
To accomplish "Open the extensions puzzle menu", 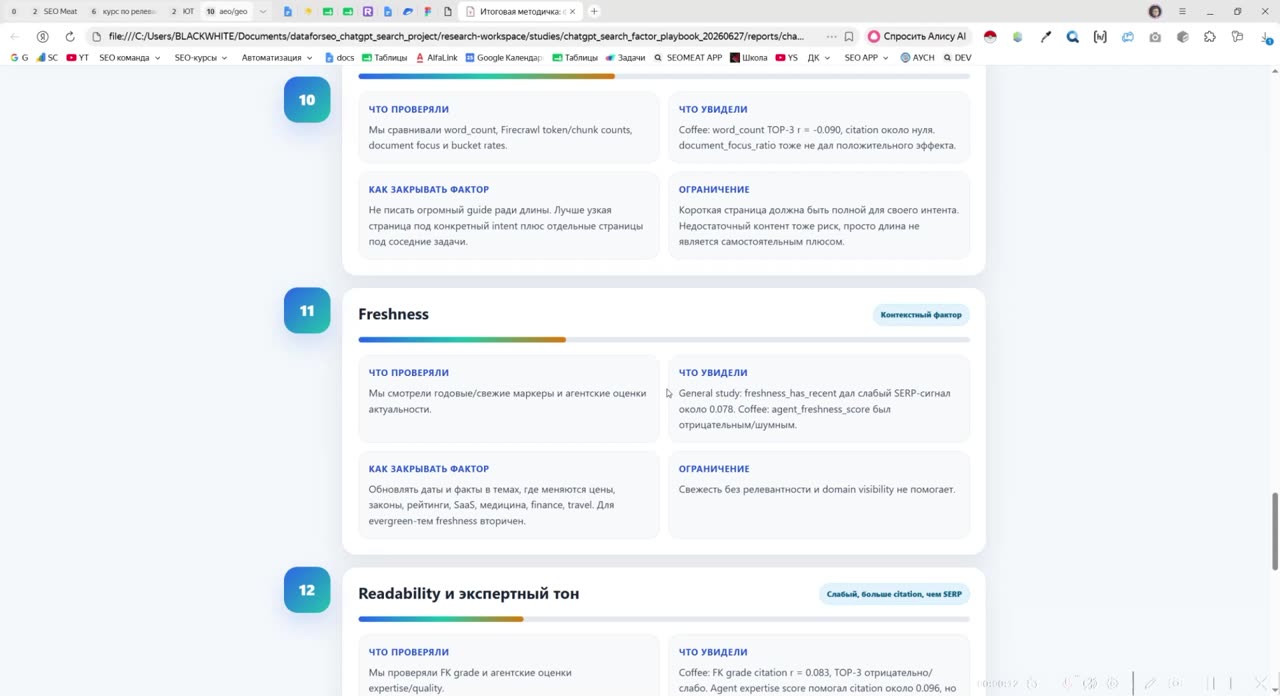I will [x=1210, y=36].
